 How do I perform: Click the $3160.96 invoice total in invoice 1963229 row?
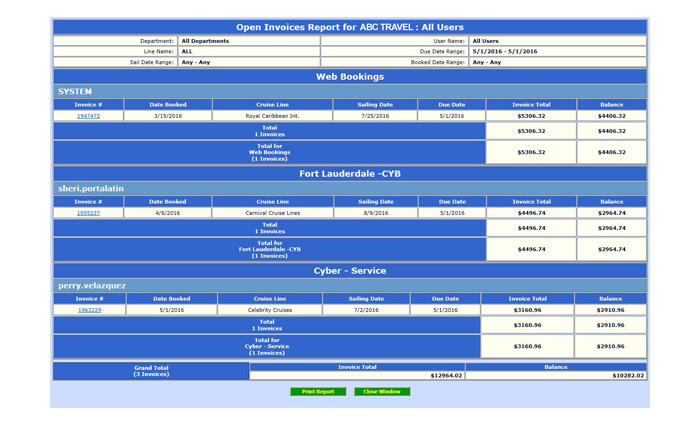[527, 310]
